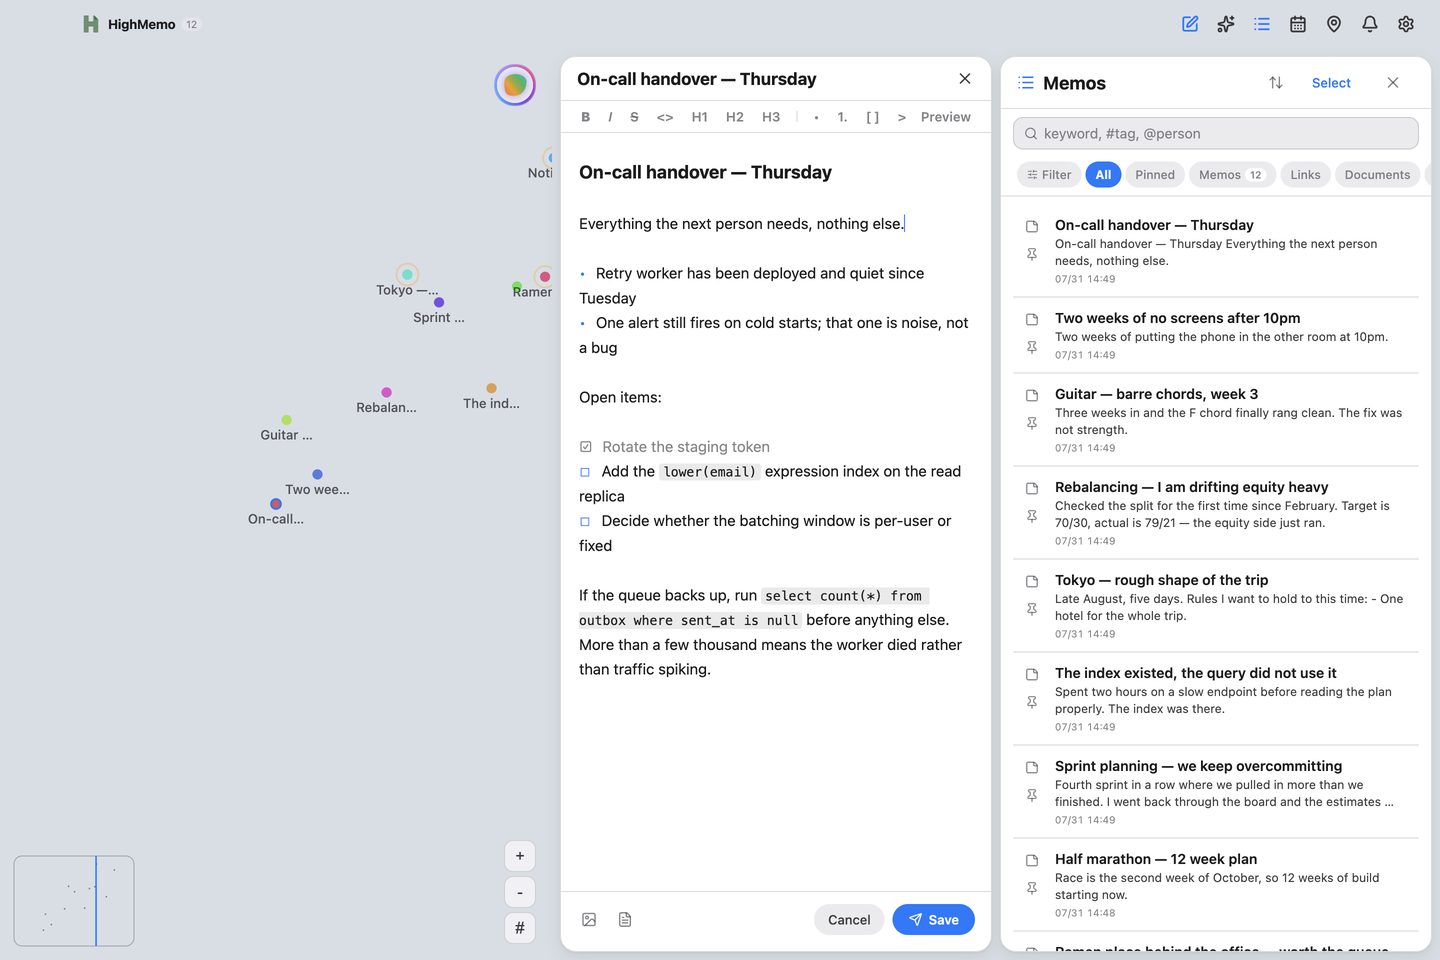This screenshot has height=960, width=1440.
Task: Apply H3 heading style
Action: pyautogui.click(x=771, y=117)
